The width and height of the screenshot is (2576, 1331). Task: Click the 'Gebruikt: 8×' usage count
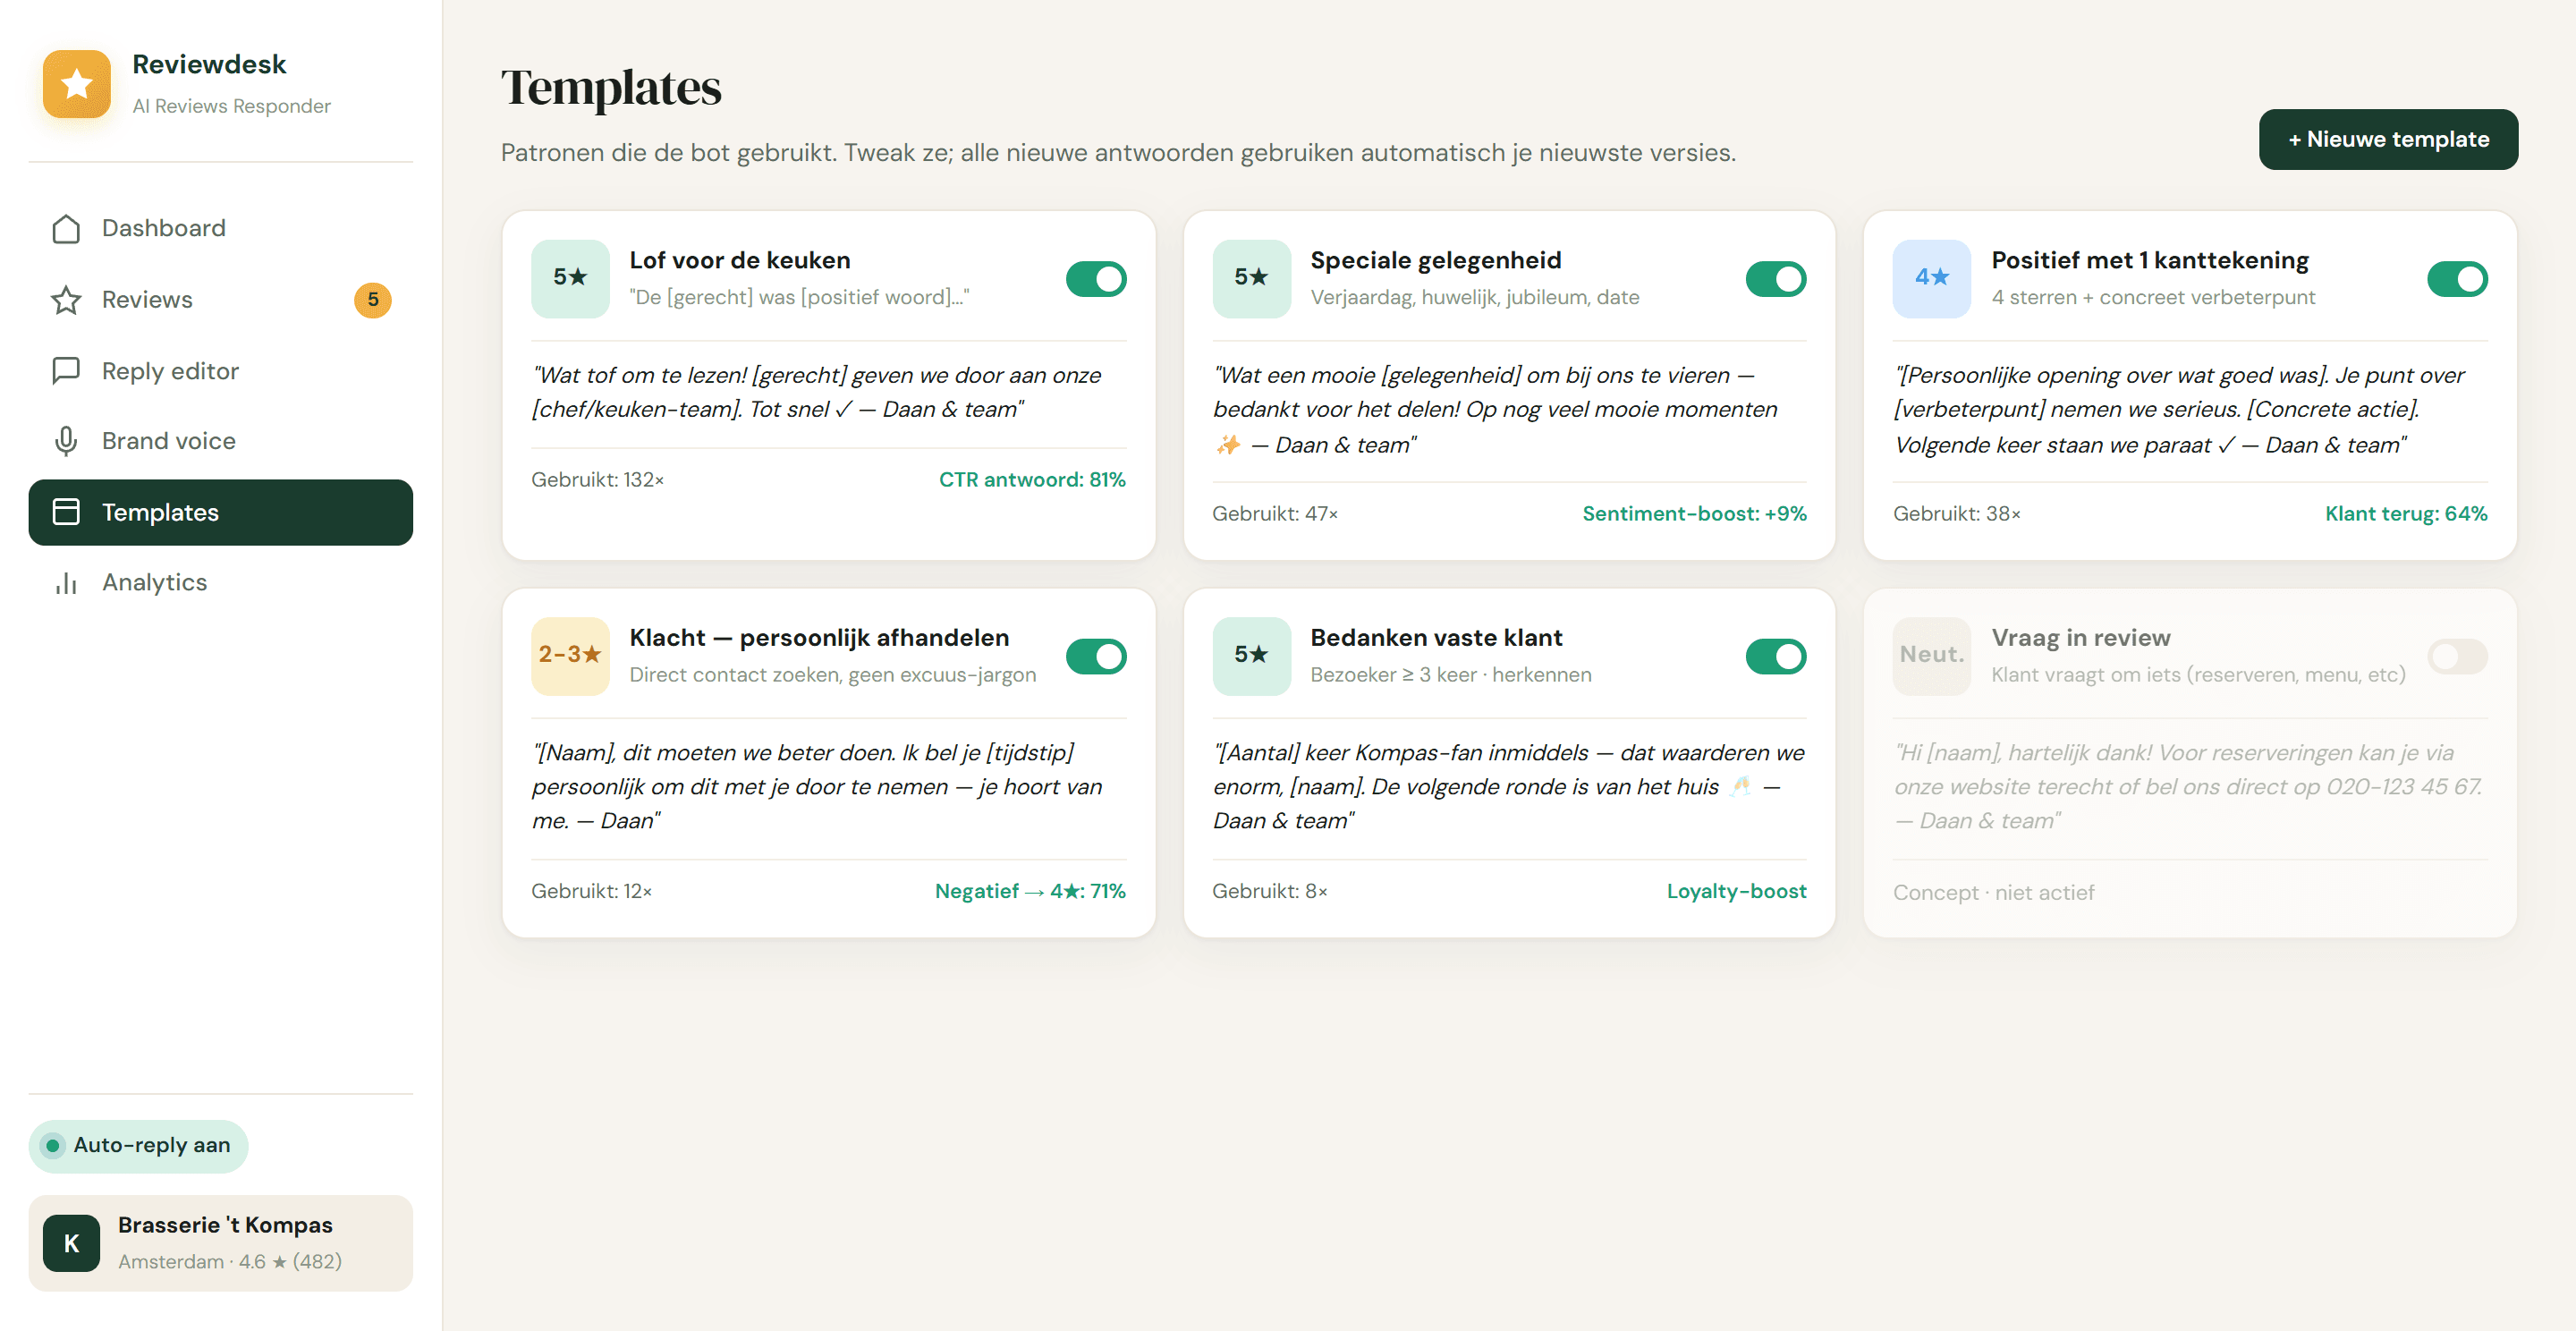1270,891
